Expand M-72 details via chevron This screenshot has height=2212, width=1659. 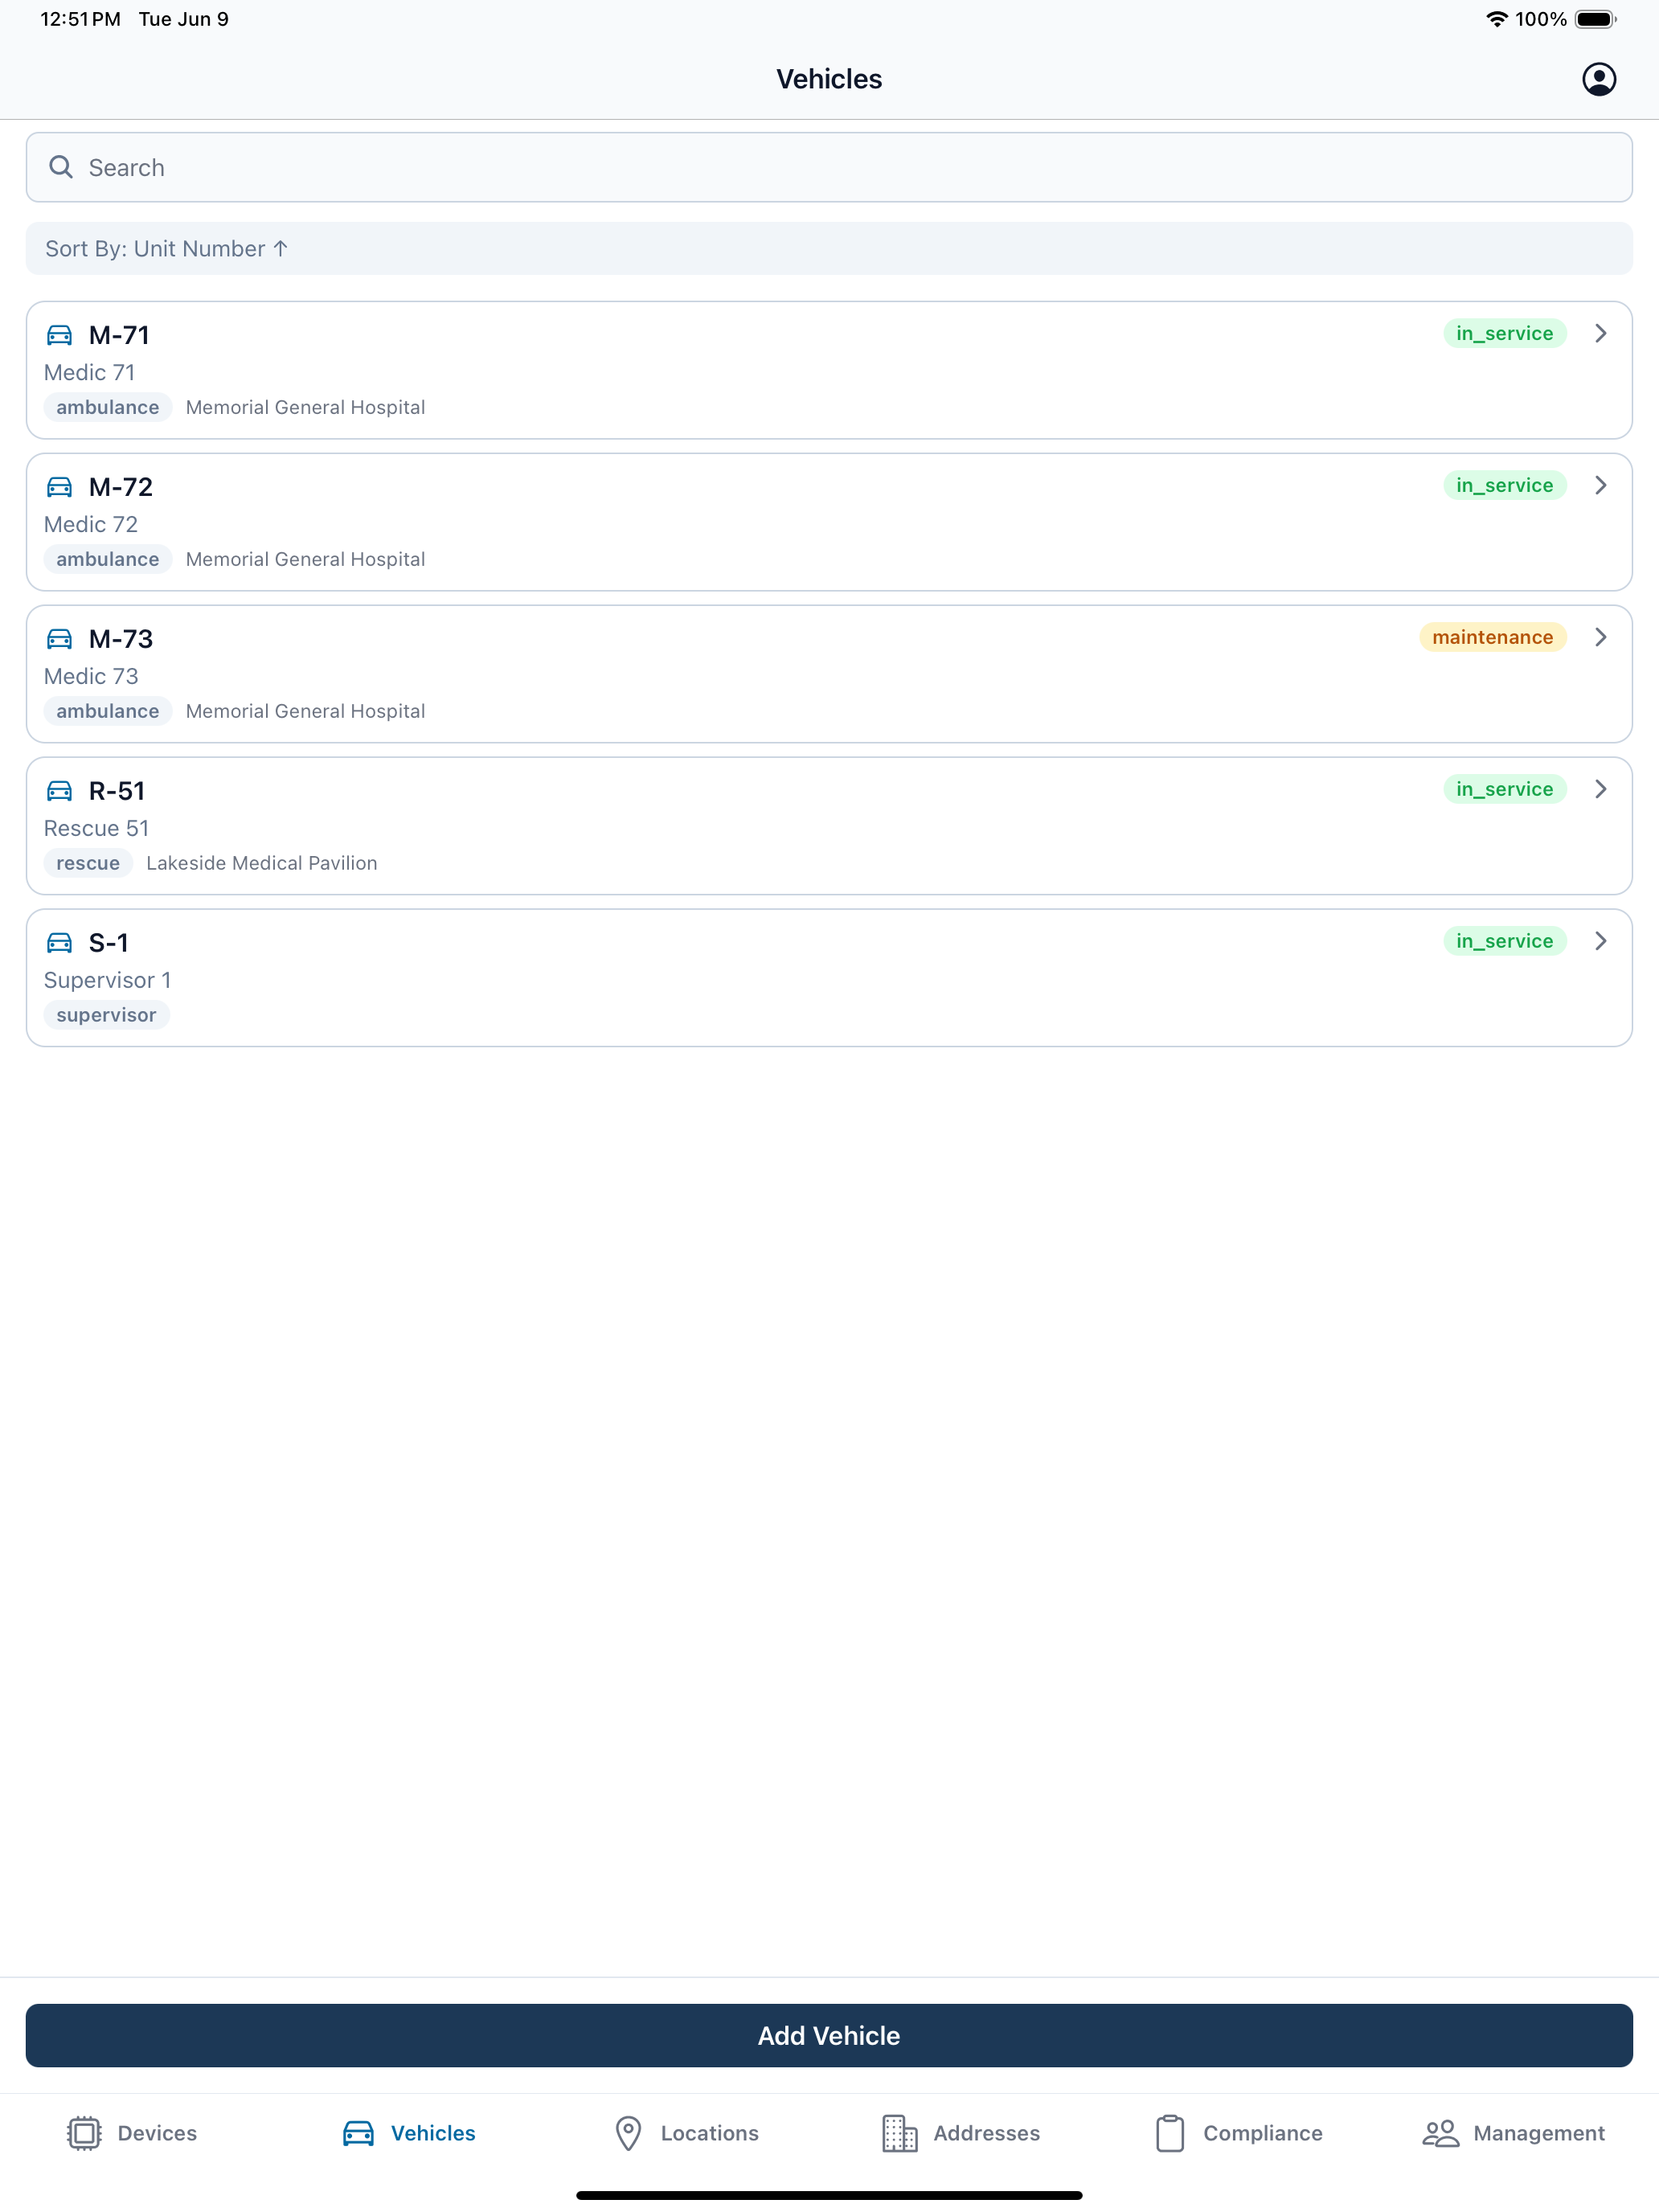pyautogui.click(x=1600, y=485)
